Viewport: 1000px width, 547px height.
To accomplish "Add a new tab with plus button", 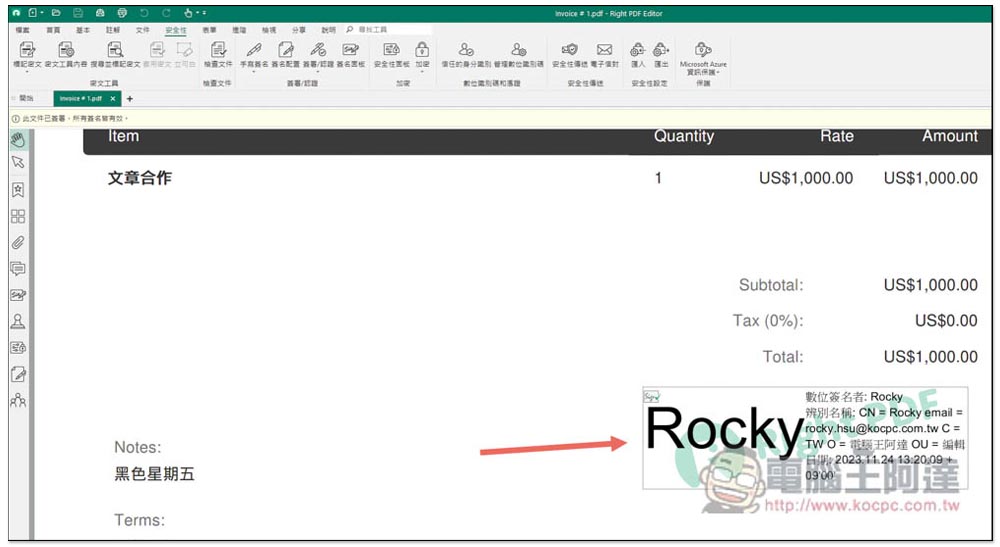I will click(x=129, y=98).
